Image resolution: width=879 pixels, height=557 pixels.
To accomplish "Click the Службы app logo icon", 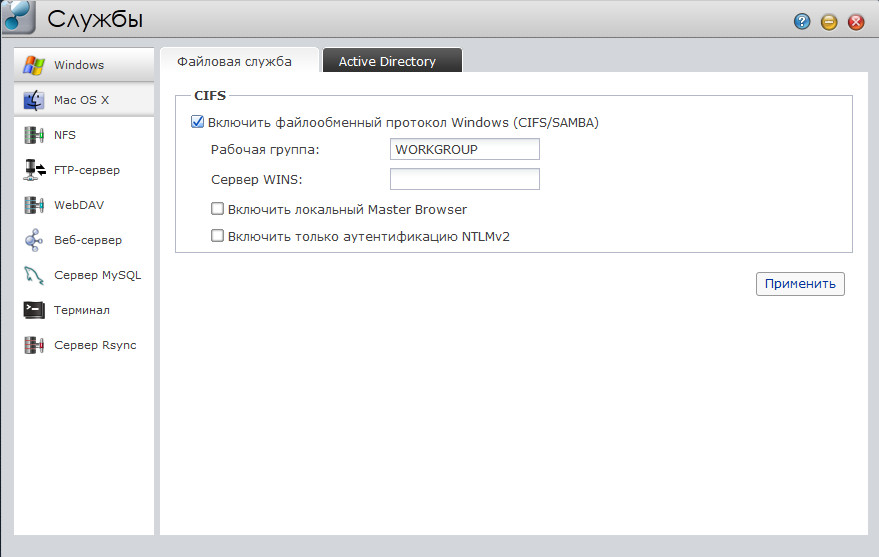I will click(19, 19).
